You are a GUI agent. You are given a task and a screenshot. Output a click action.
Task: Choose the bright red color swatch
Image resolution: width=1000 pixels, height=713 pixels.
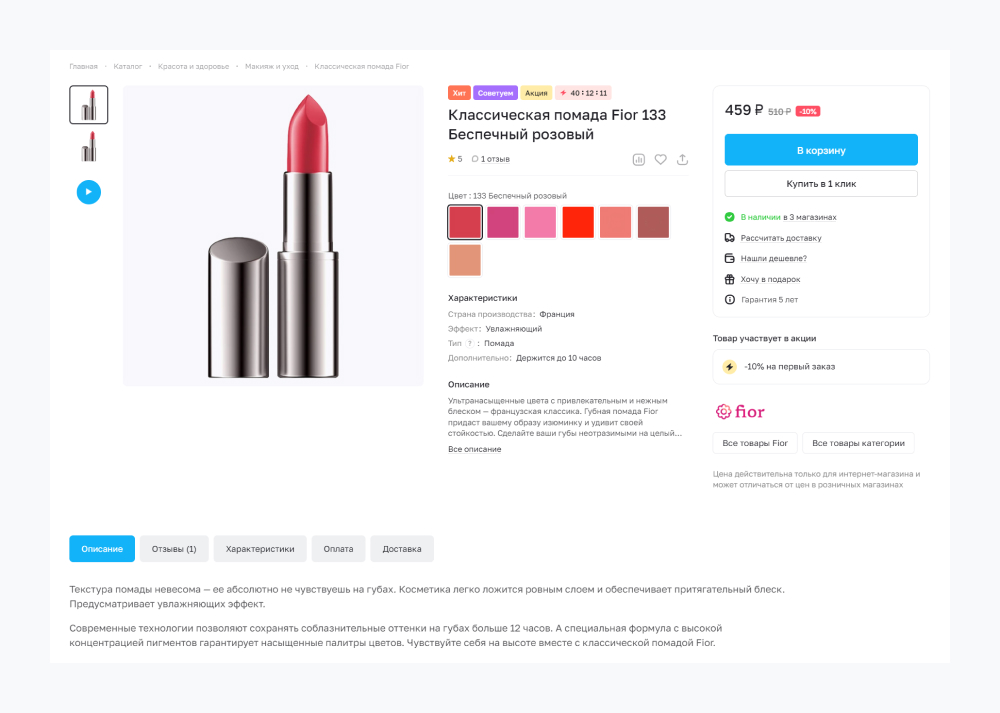pyautogui.click(x=578, y=222)
